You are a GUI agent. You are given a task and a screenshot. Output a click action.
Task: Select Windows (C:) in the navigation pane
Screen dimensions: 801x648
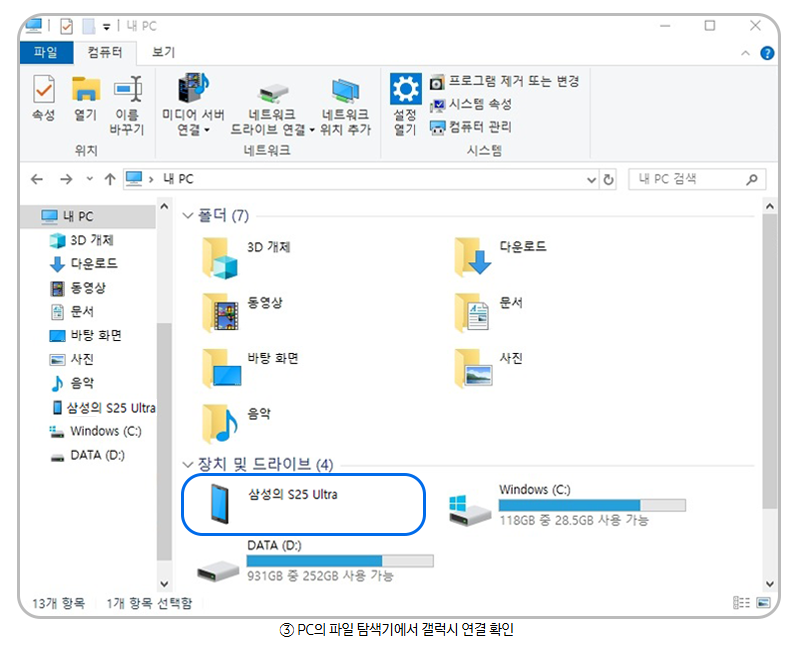pos(96,431)
